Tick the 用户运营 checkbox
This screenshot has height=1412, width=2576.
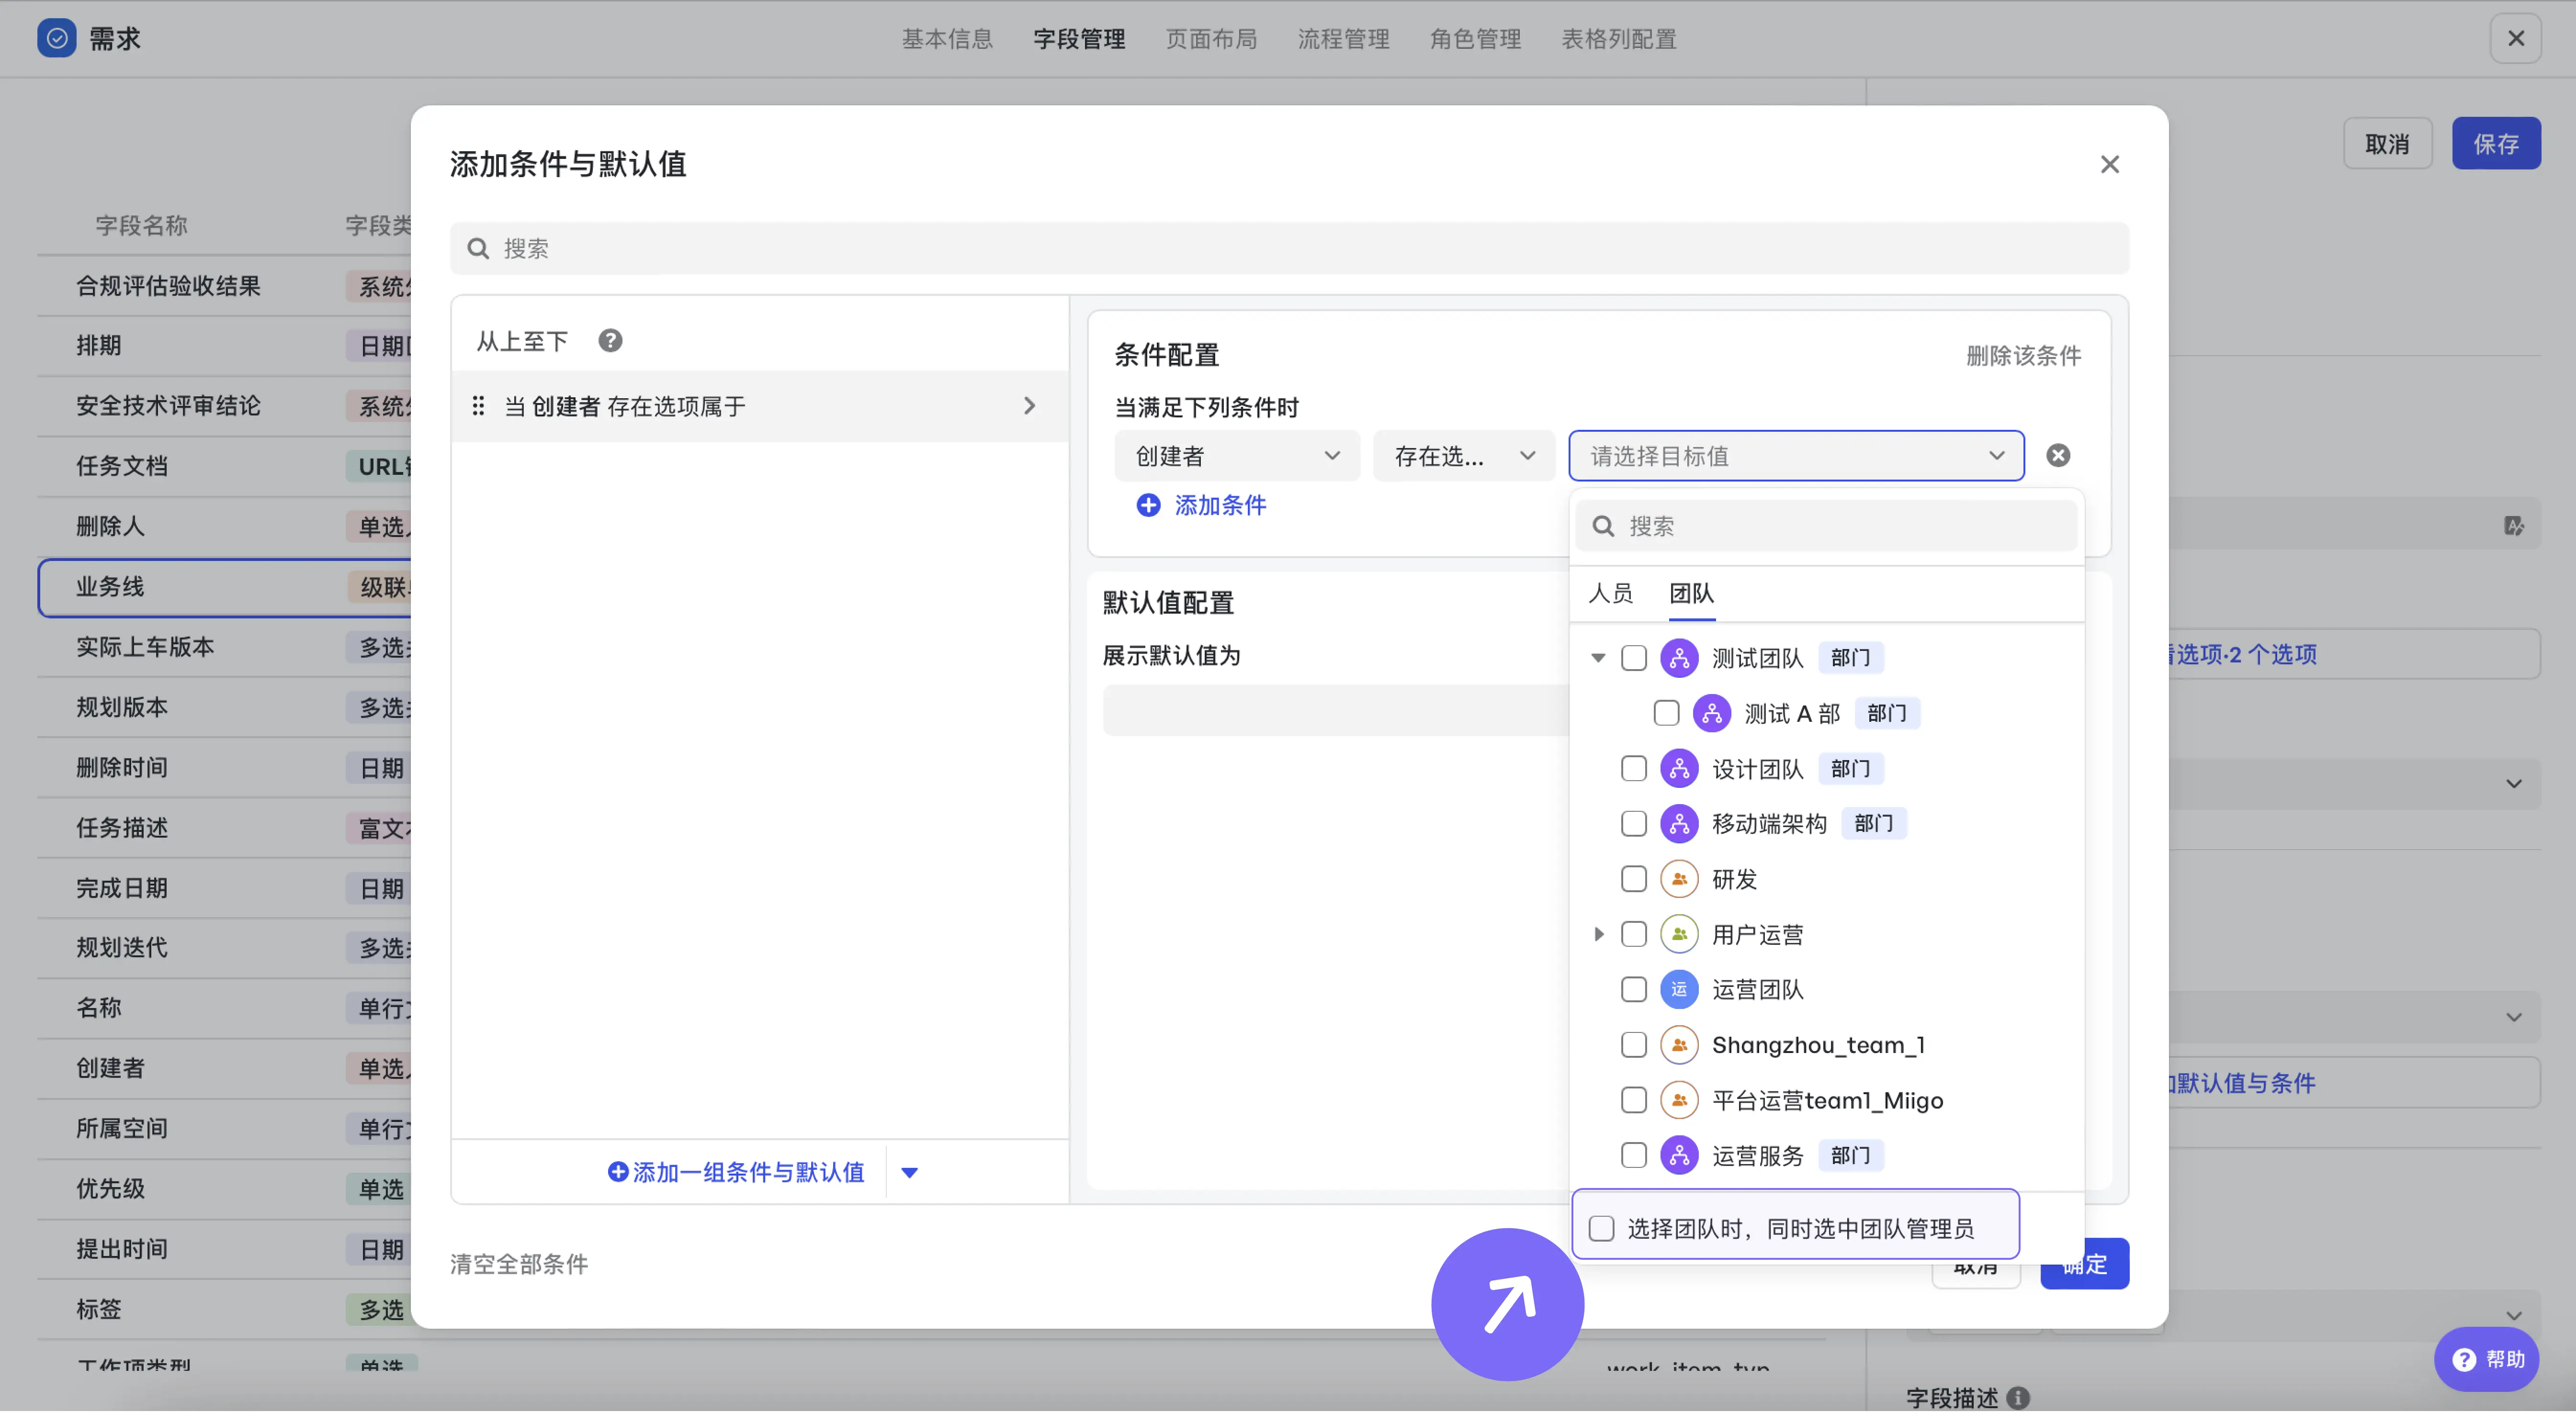(x=1633, y=934)
